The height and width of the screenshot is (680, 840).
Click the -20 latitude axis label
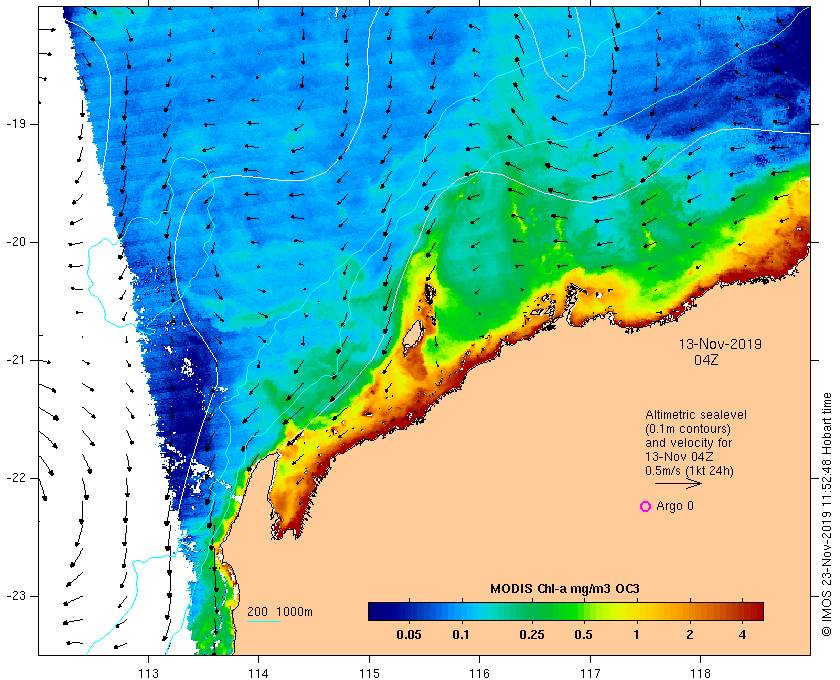[16, 242]
